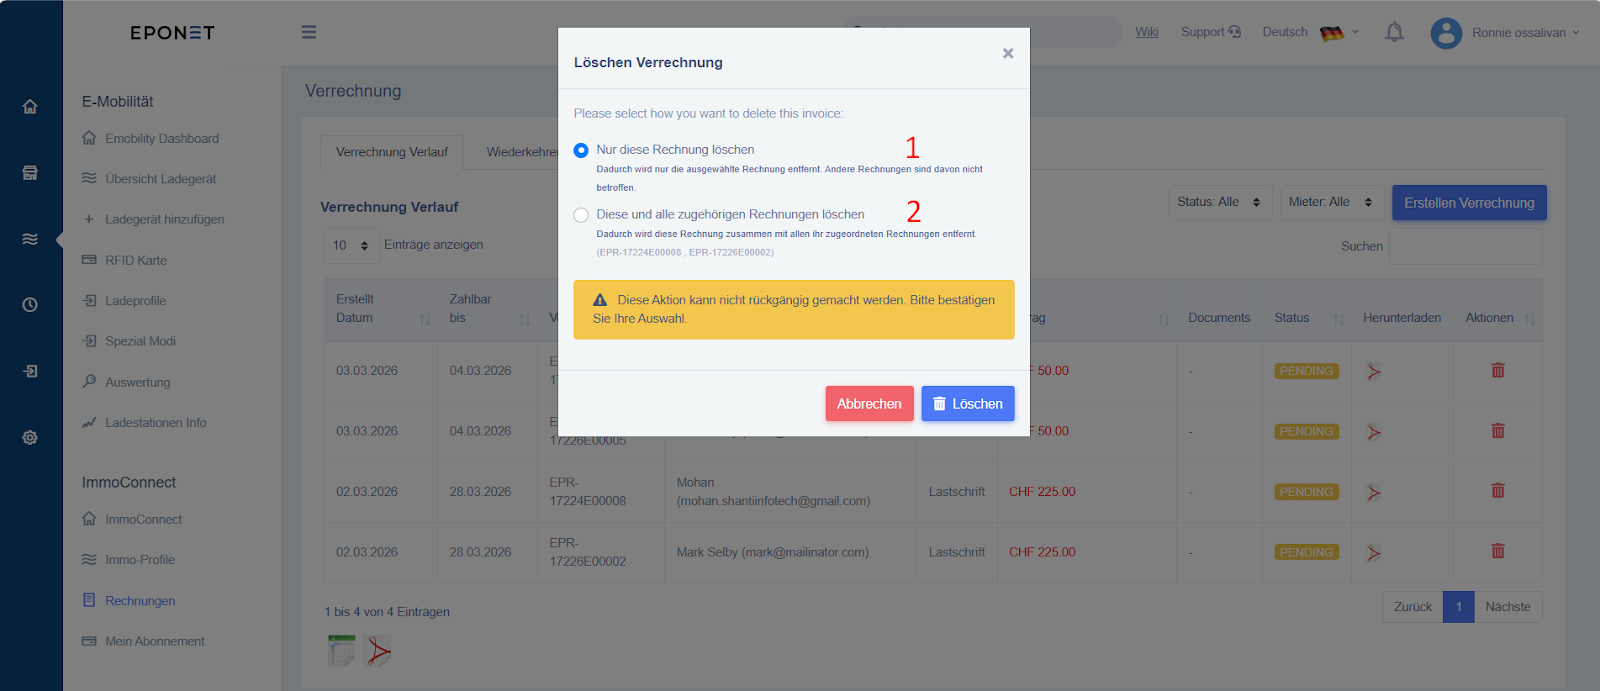The width and height of the screenshot is (1600, 691).
Task: Click the settings gear in left rail
Action: [30, 438]
